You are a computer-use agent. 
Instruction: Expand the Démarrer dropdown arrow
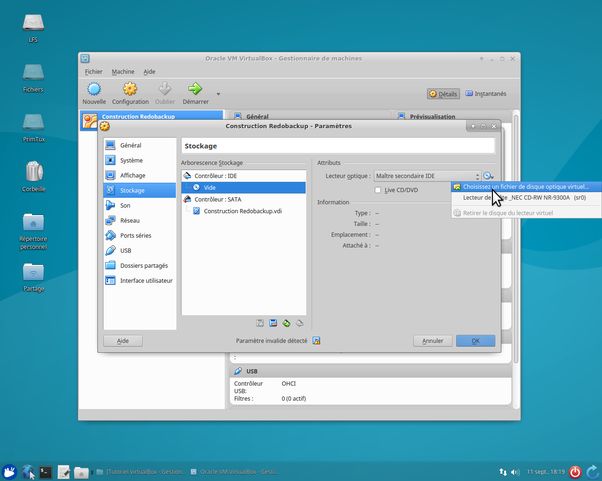tap(218, 94)
